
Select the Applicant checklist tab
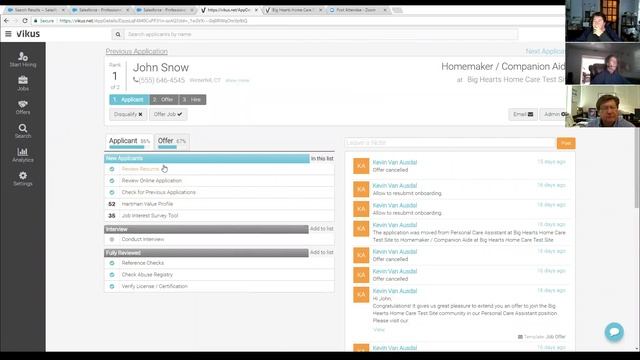tap(129, 142)
